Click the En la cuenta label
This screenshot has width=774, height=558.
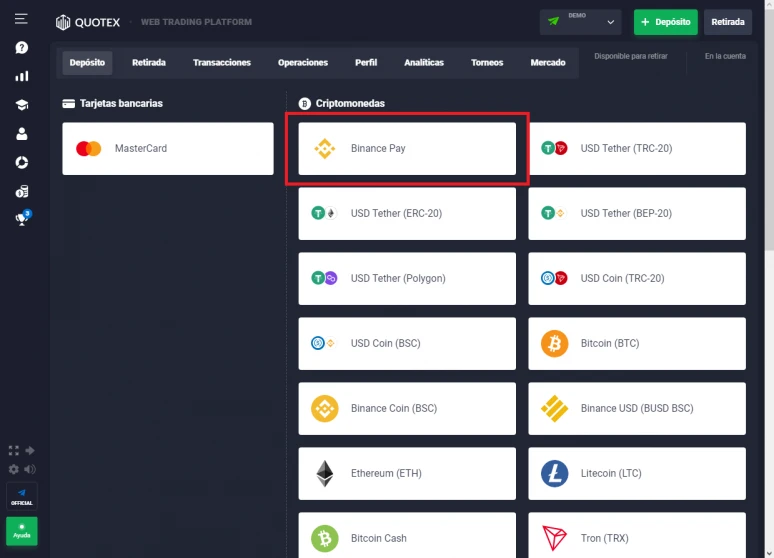[x=725, y=56]
